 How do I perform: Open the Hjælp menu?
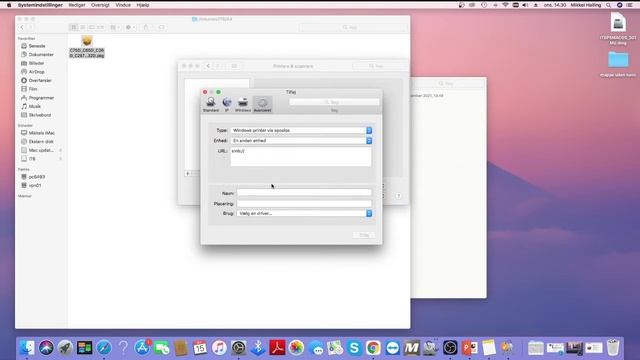coord(143,5)
